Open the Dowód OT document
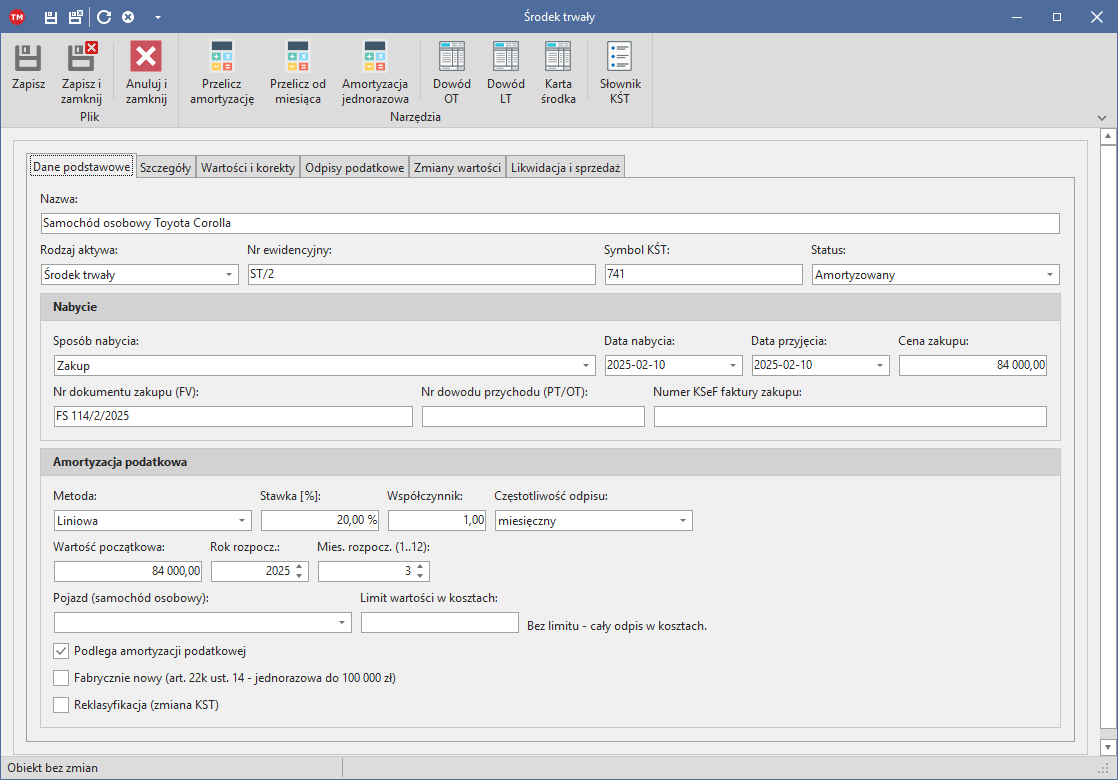 point(451,73)
